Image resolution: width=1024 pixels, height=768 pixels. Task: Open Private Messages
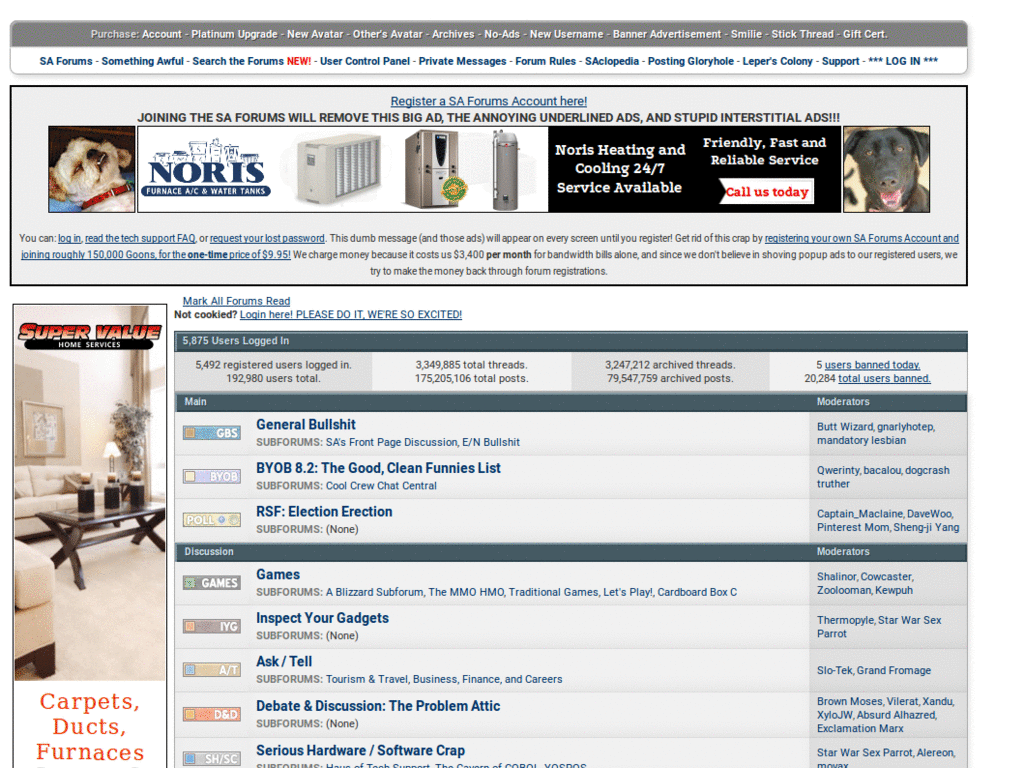(462, 61)
